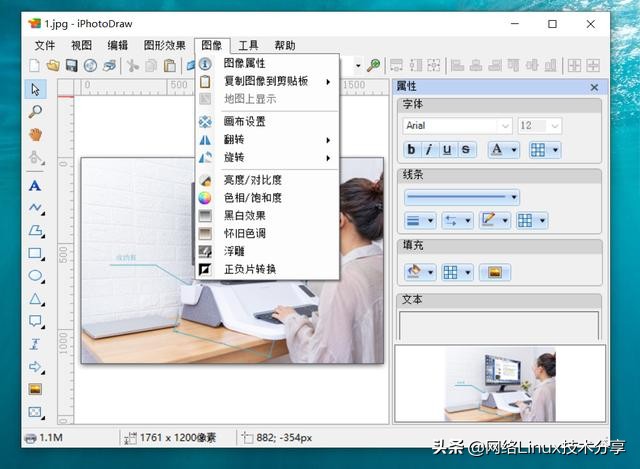Select the polygon shape tool

click(36, 231)
